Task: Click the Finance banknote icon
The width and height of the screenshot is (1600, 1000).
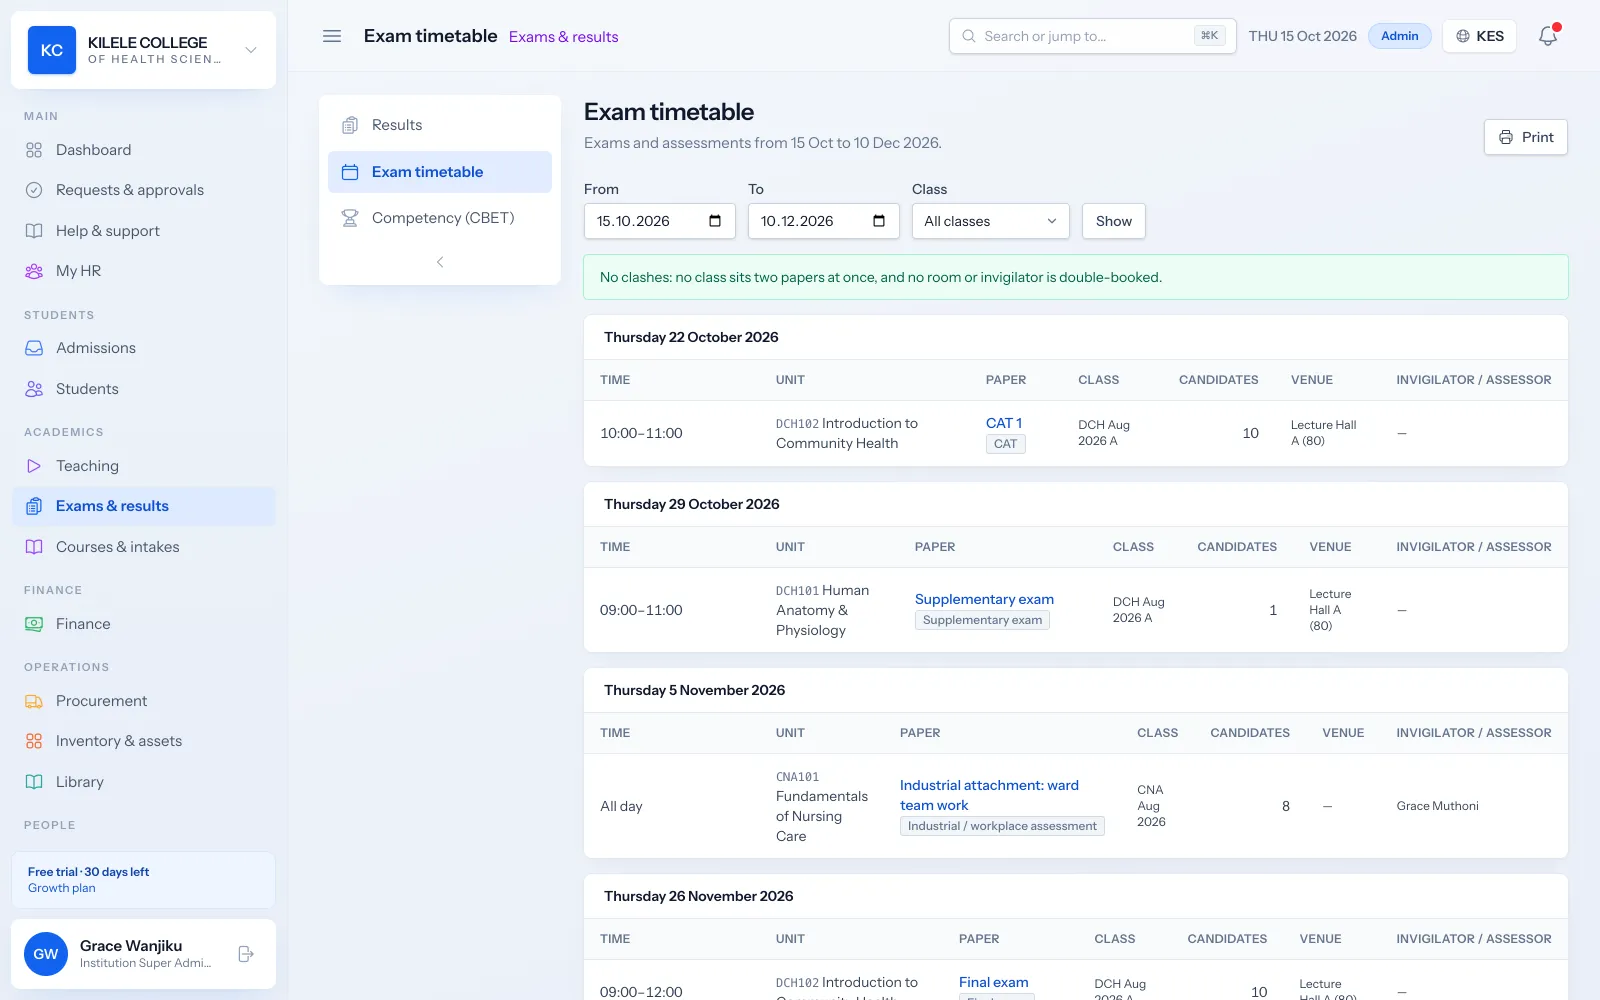Action: click(x=34, y=624)
